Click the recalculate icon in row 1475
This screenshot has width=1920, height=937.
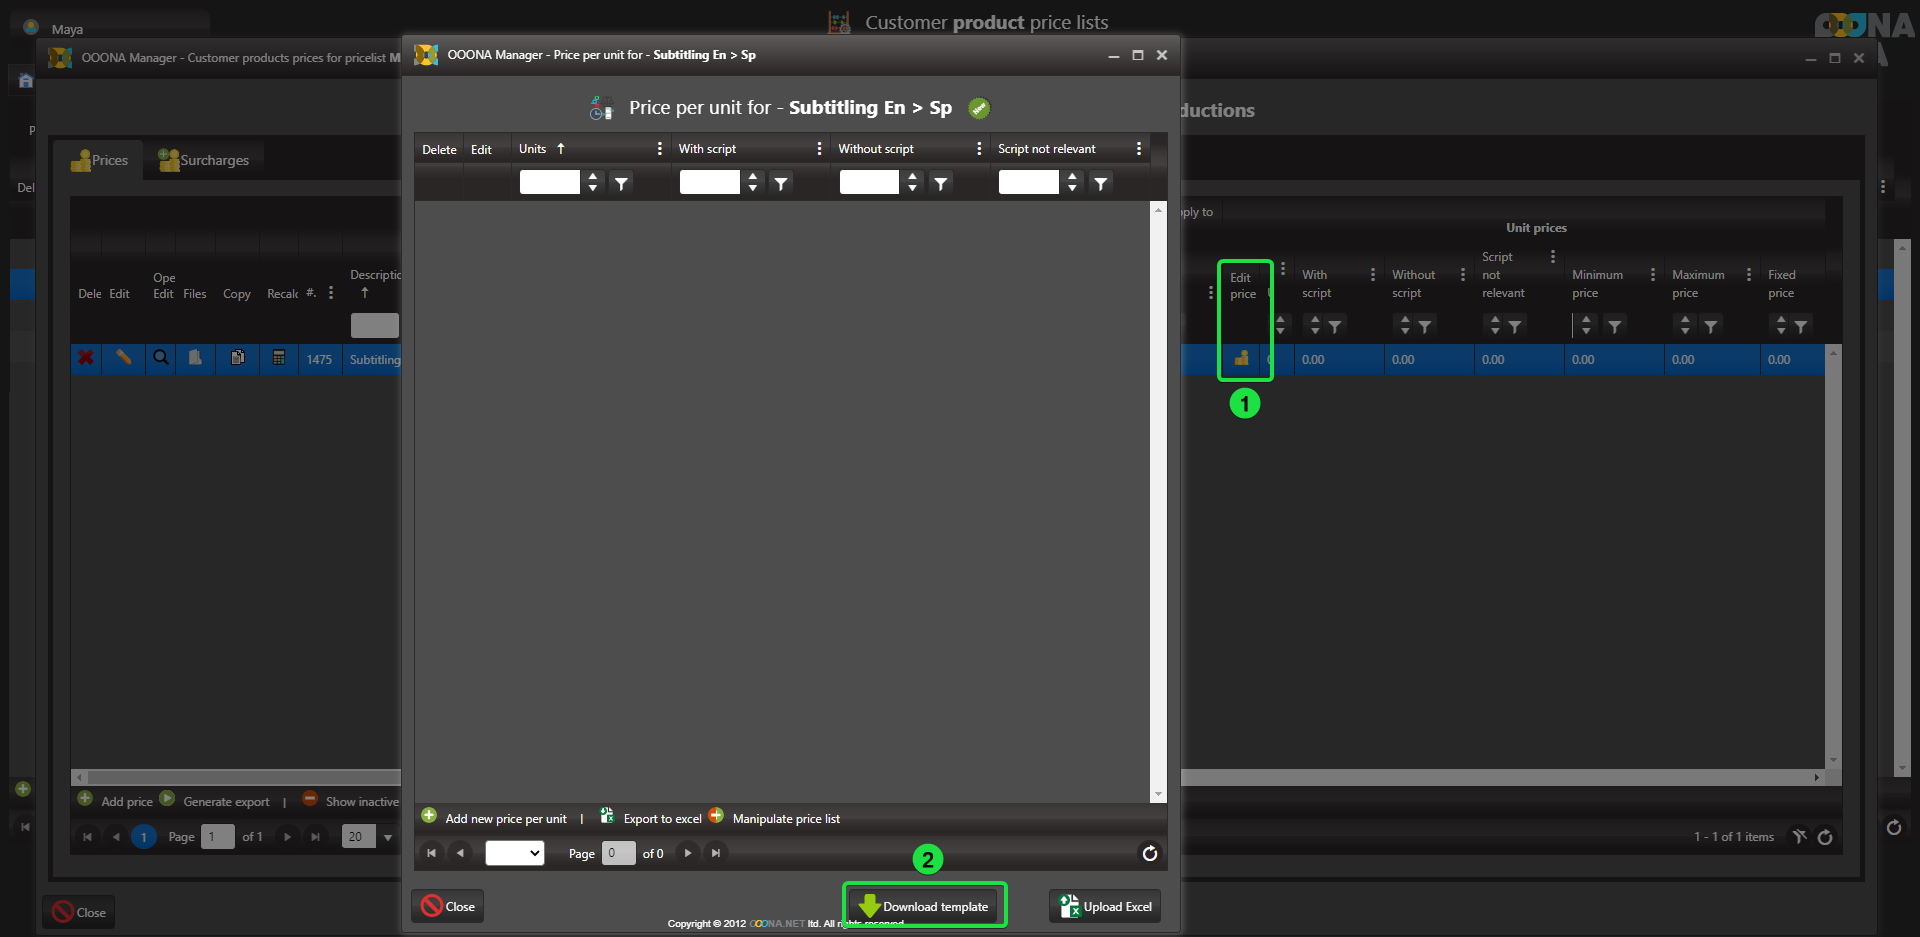279,358
